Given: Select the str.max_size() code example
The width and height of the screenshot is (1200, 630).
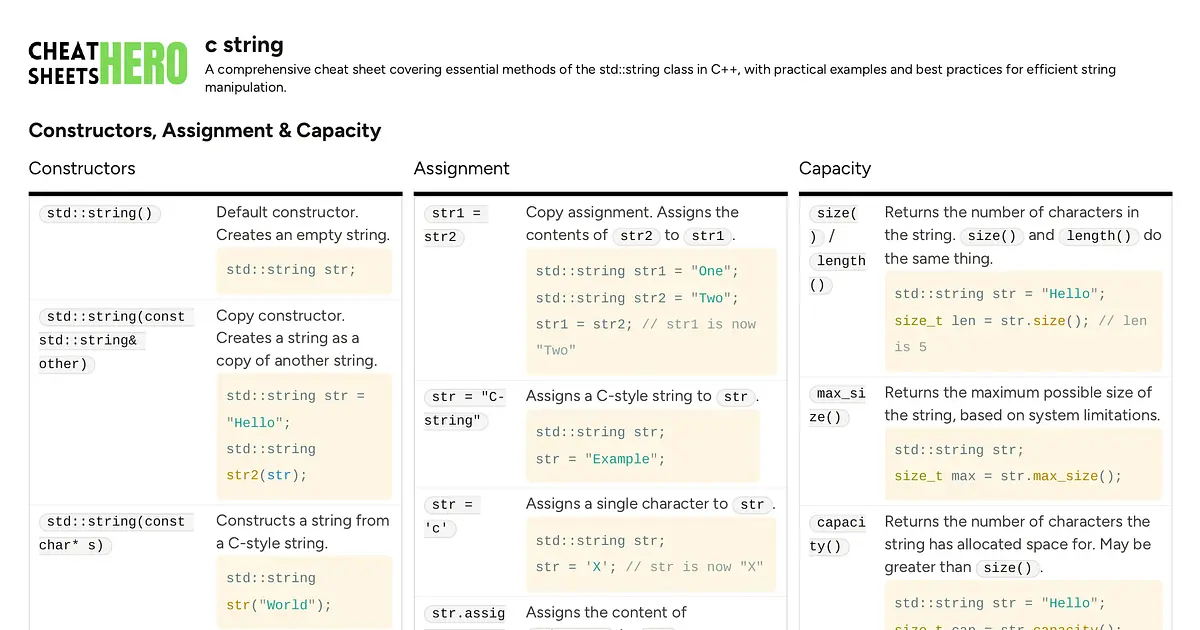Looking at the screenshot, I should tap(1022, 463).
